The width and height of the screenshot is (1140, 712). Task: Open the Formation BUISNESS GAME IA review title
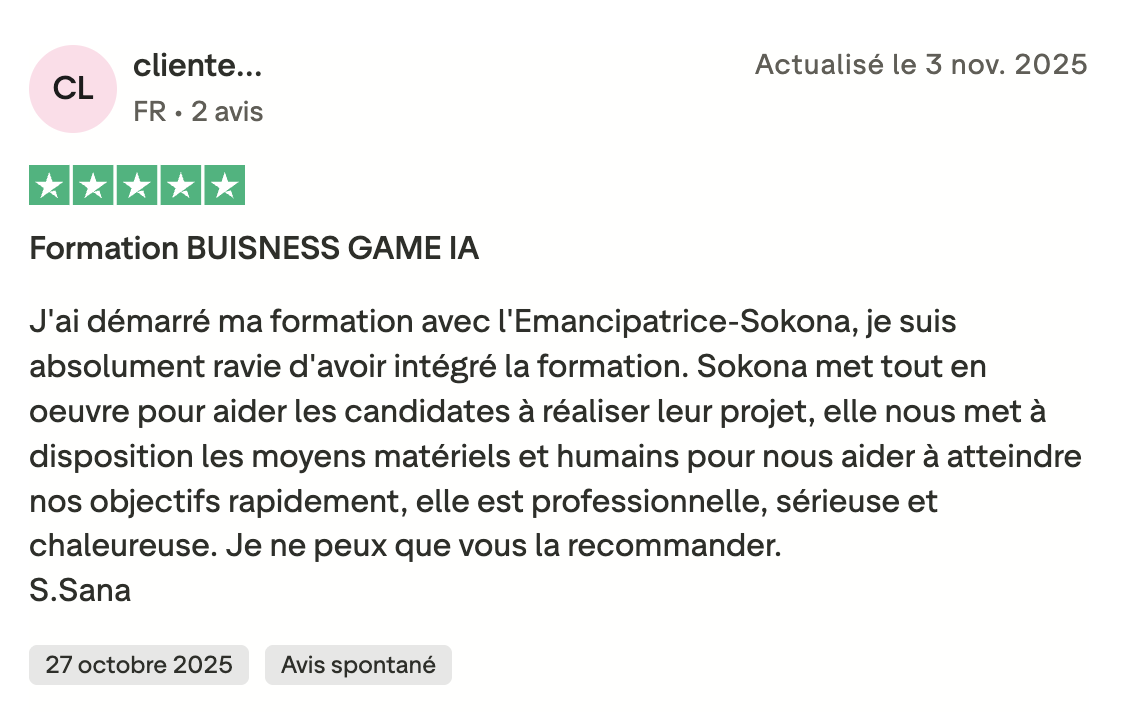(254, 249)
